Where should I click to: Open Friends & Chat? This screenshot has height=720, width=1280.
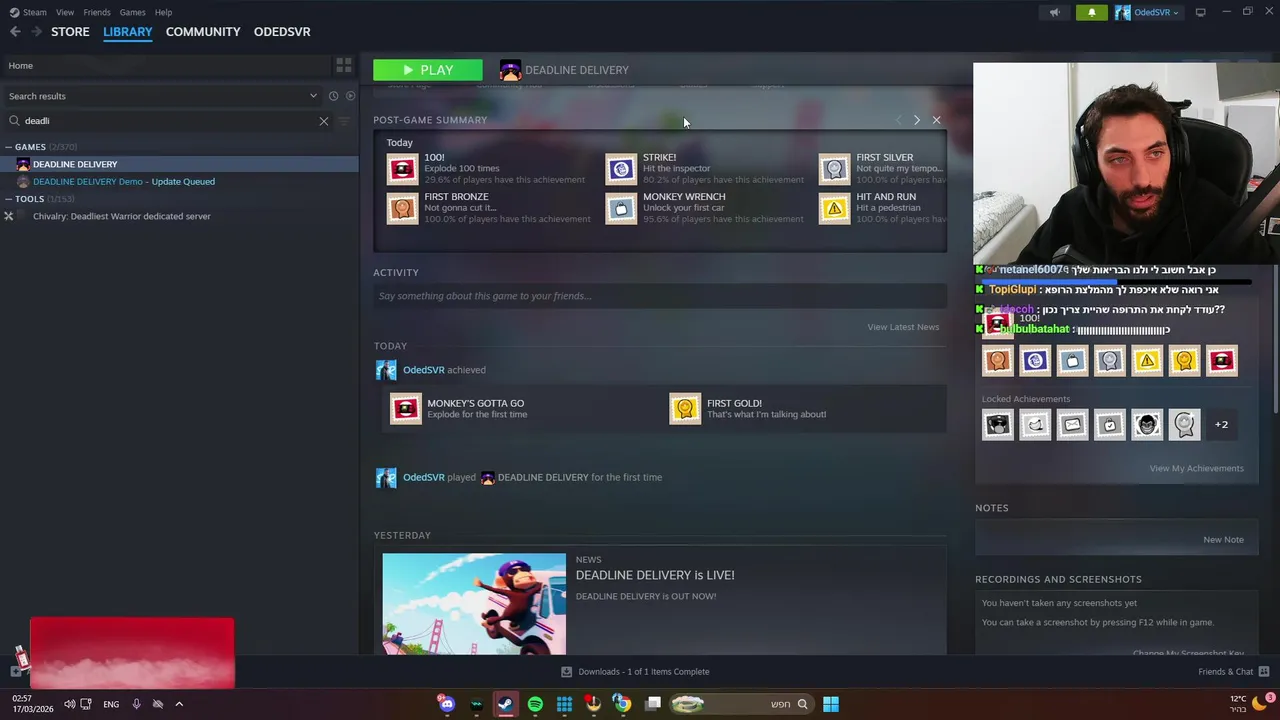(x=1233, y=672)
